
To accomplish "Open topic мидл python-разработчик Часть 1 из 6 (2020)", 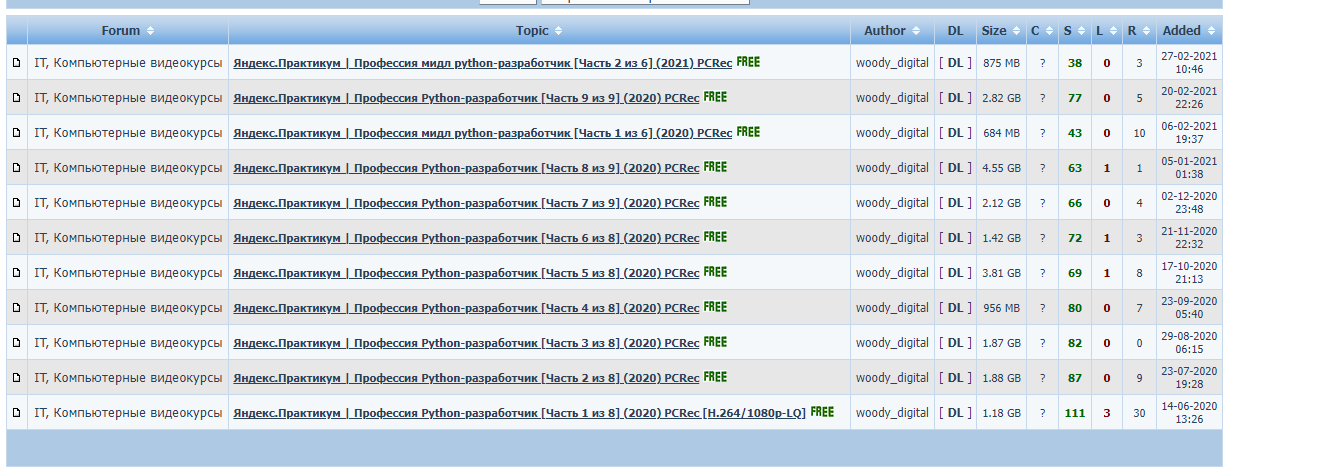I will tap(483, 133).
